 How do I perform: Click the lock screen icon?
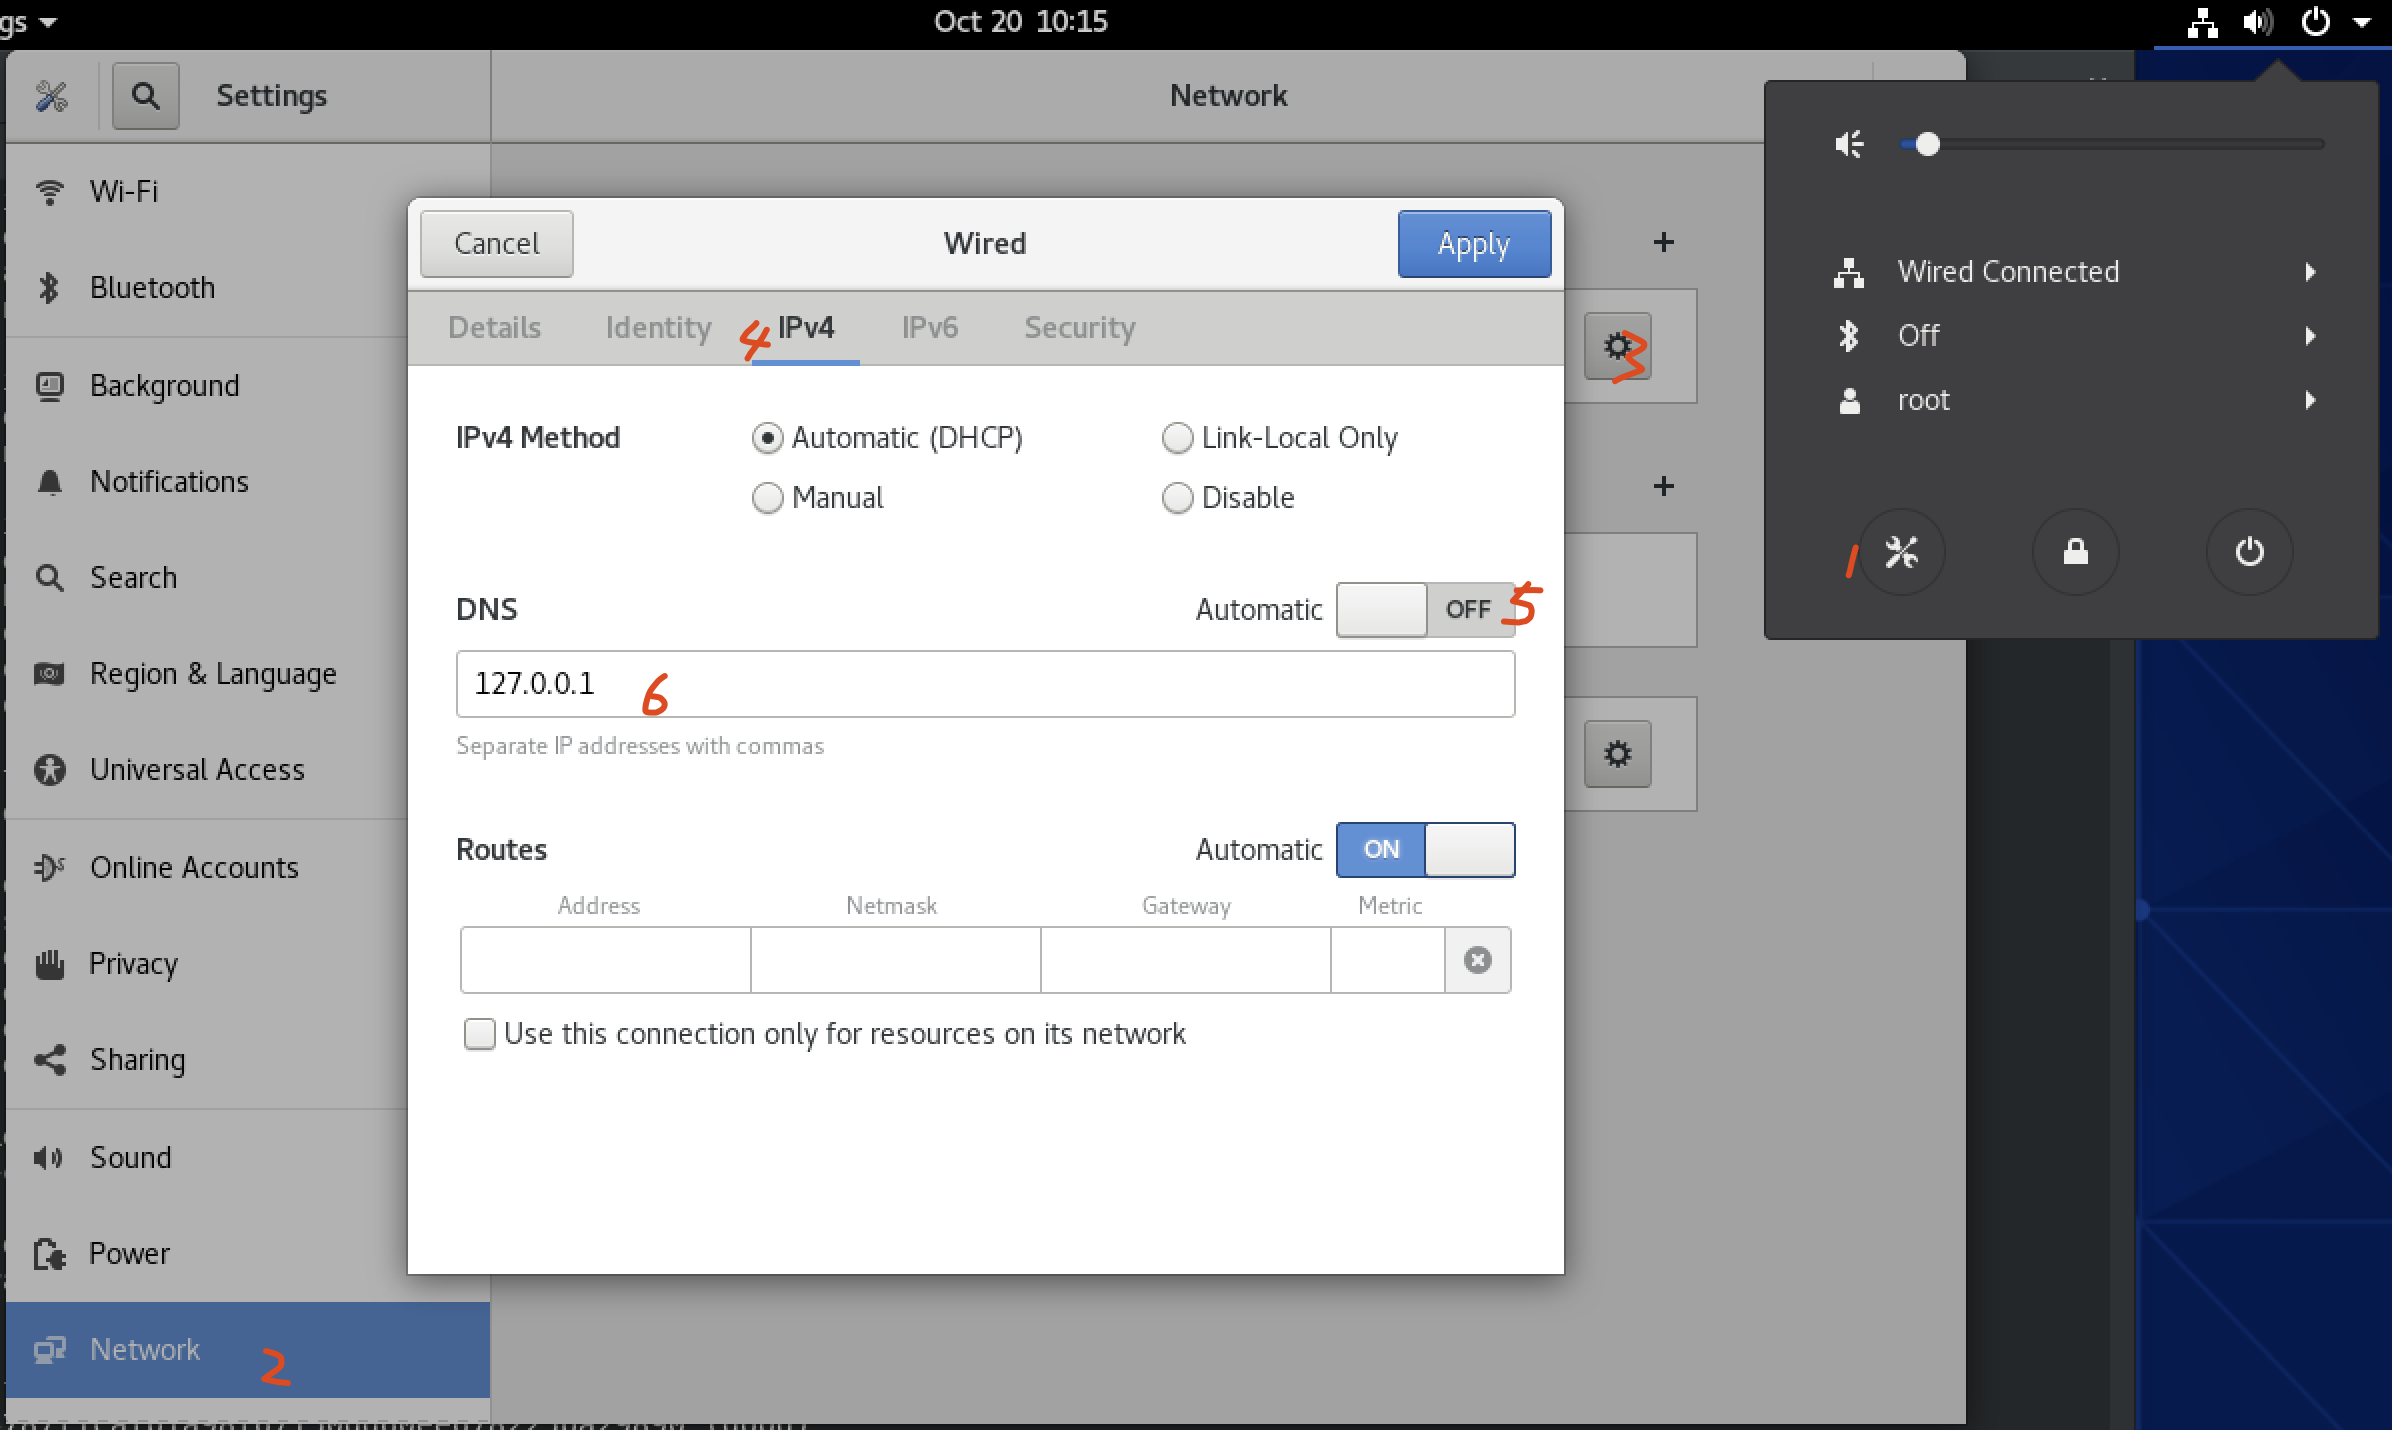[2075, 552]
